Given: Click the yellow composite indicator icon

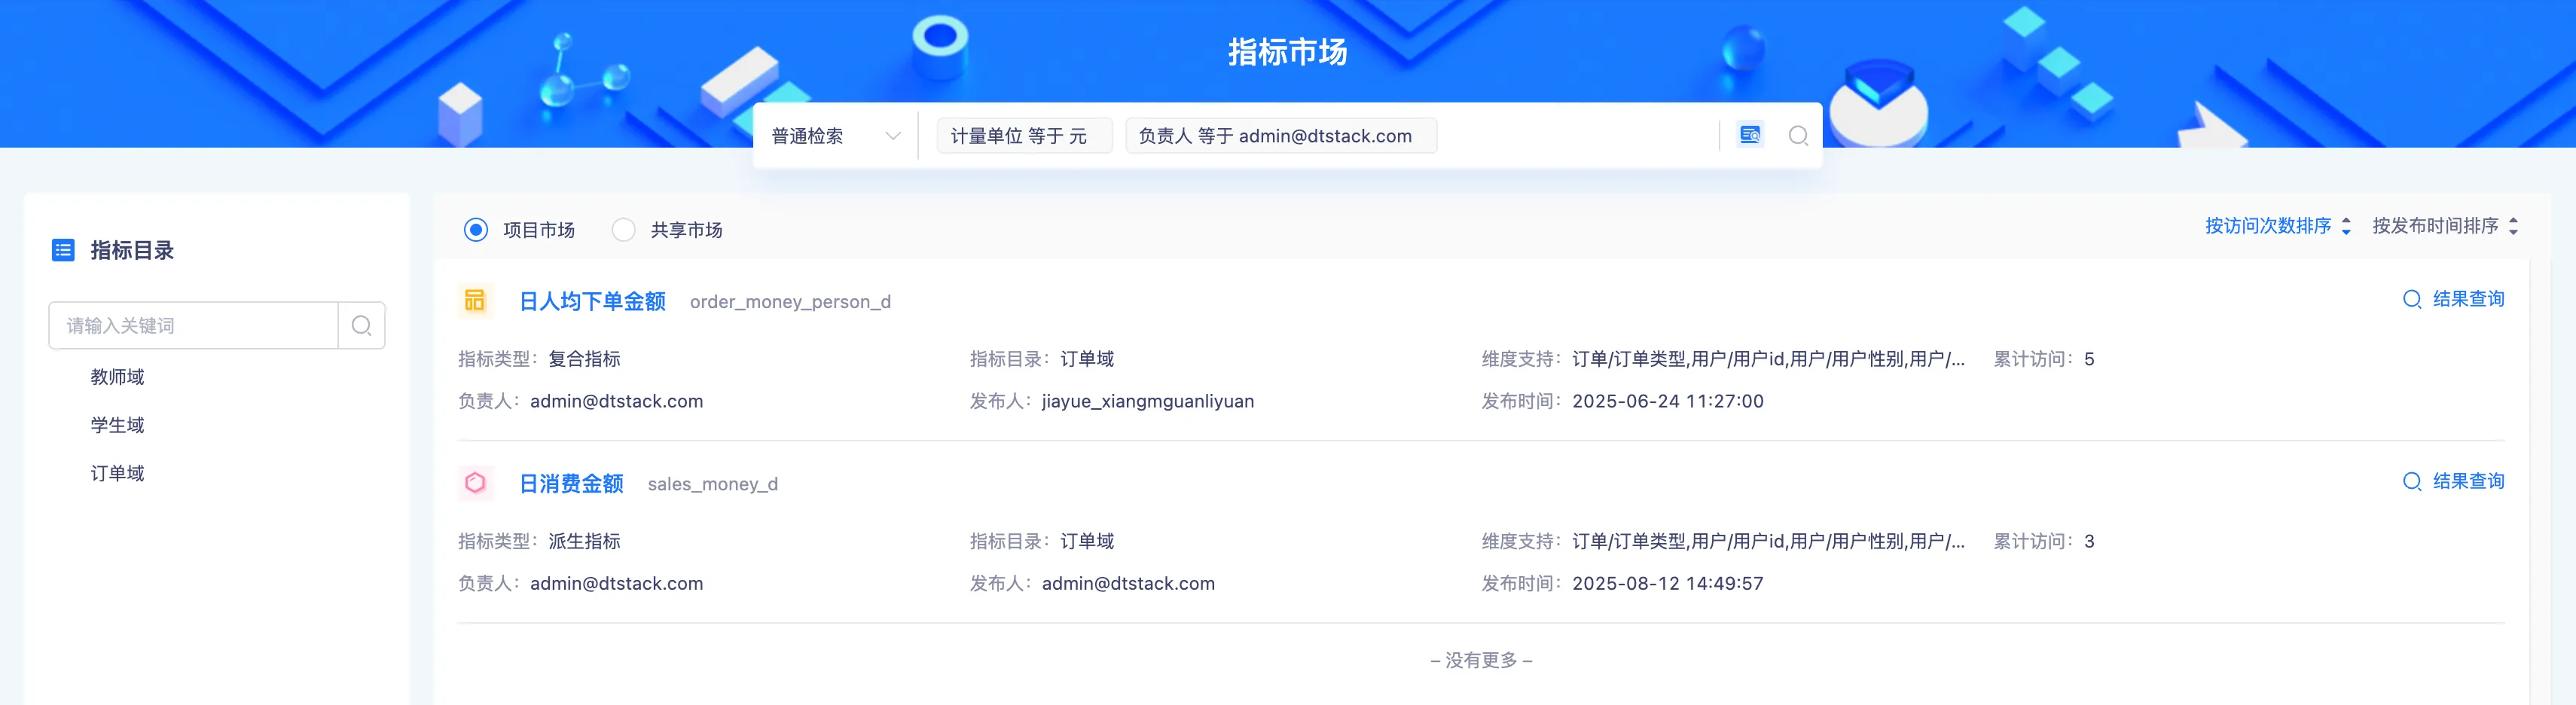Looking at the screenshot, I should tap(475, 300).
